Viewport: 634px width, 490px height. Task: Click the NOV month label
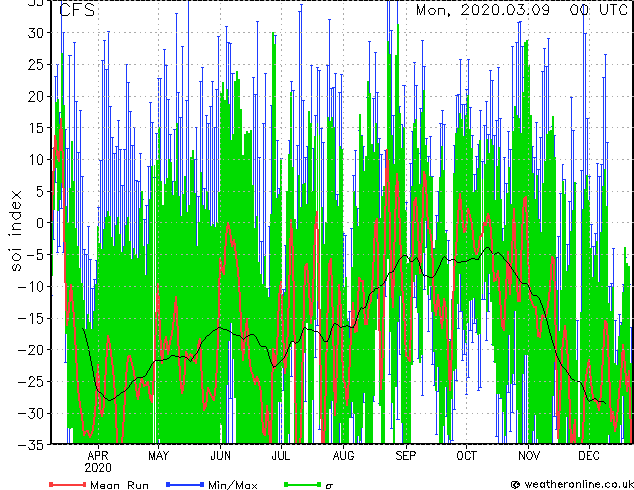[528, 456]
